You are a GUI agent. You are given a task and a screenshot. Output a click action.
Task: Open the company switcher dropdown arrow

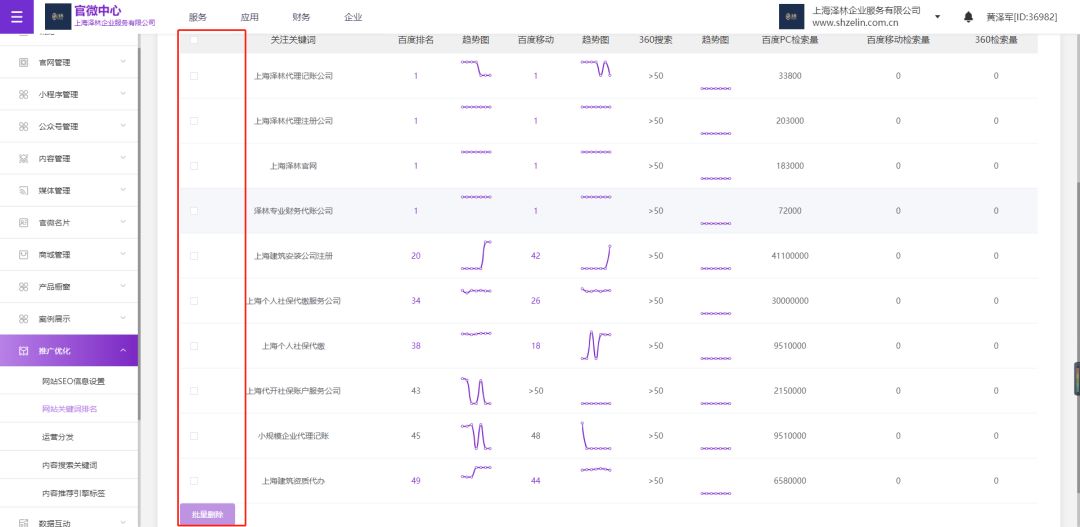pos(937,17)
